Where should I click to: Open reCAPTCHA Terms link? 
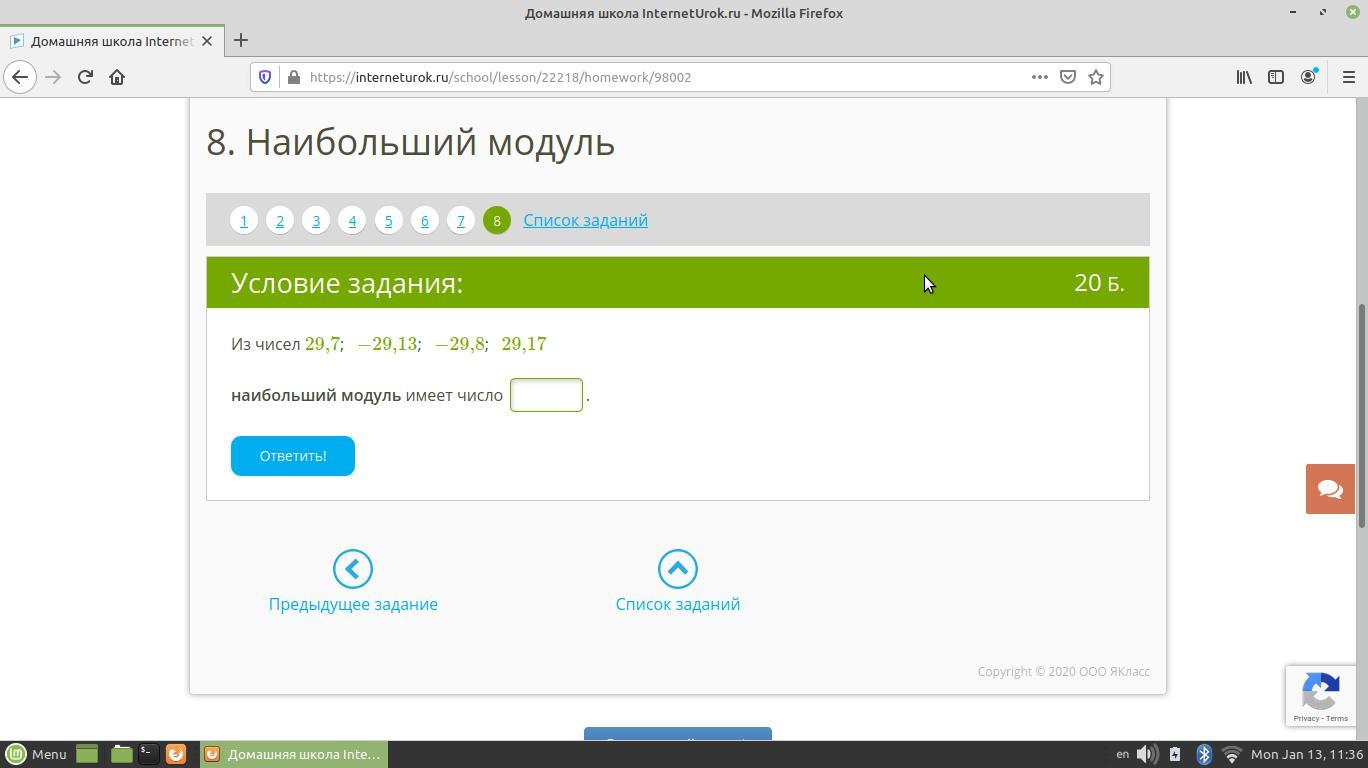(x=1337, y=719)
